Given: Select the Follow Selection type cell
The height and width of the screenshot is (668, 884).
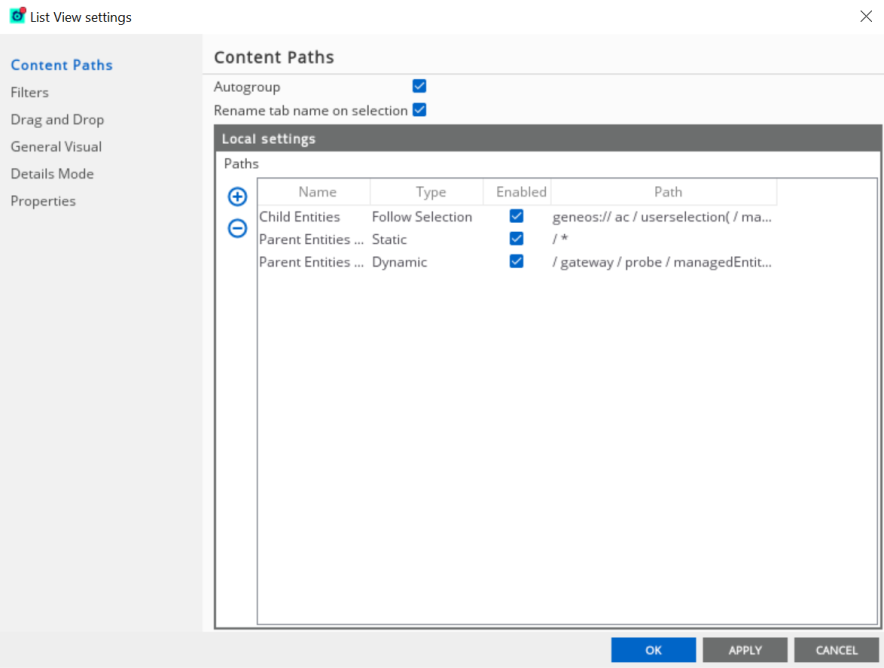Looking at the screenshot, I should (422, 216).
